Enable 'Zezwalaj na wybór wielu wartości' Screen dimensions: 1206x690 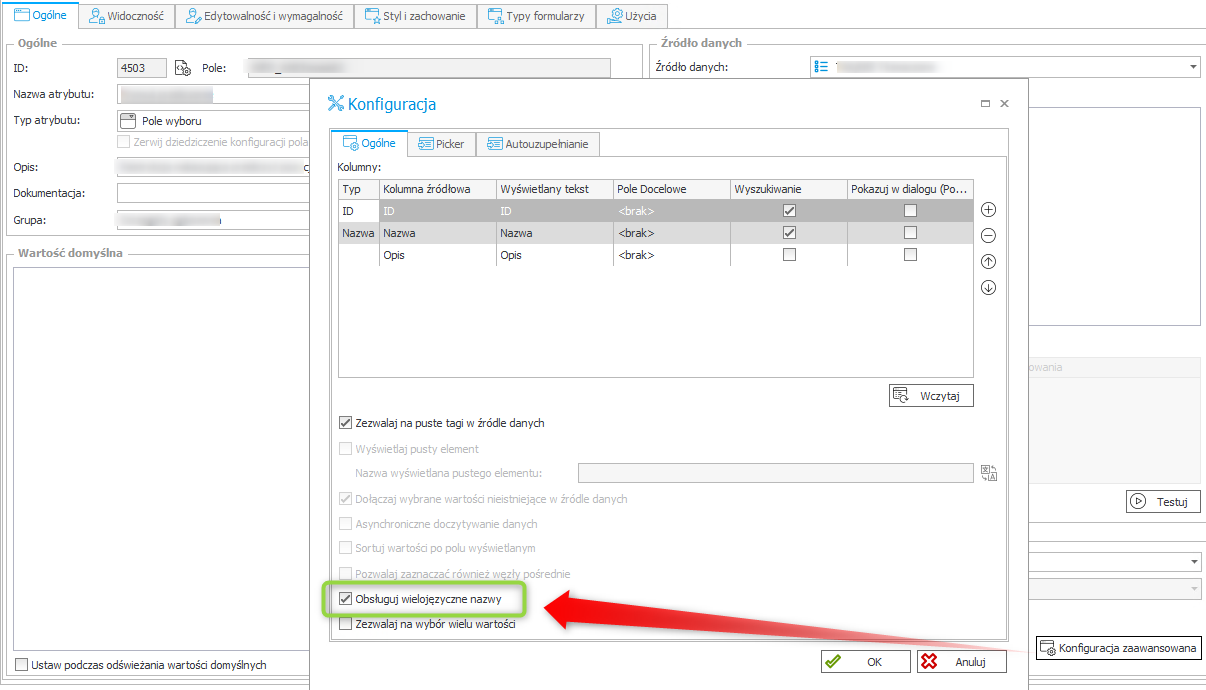coord(346,624)
